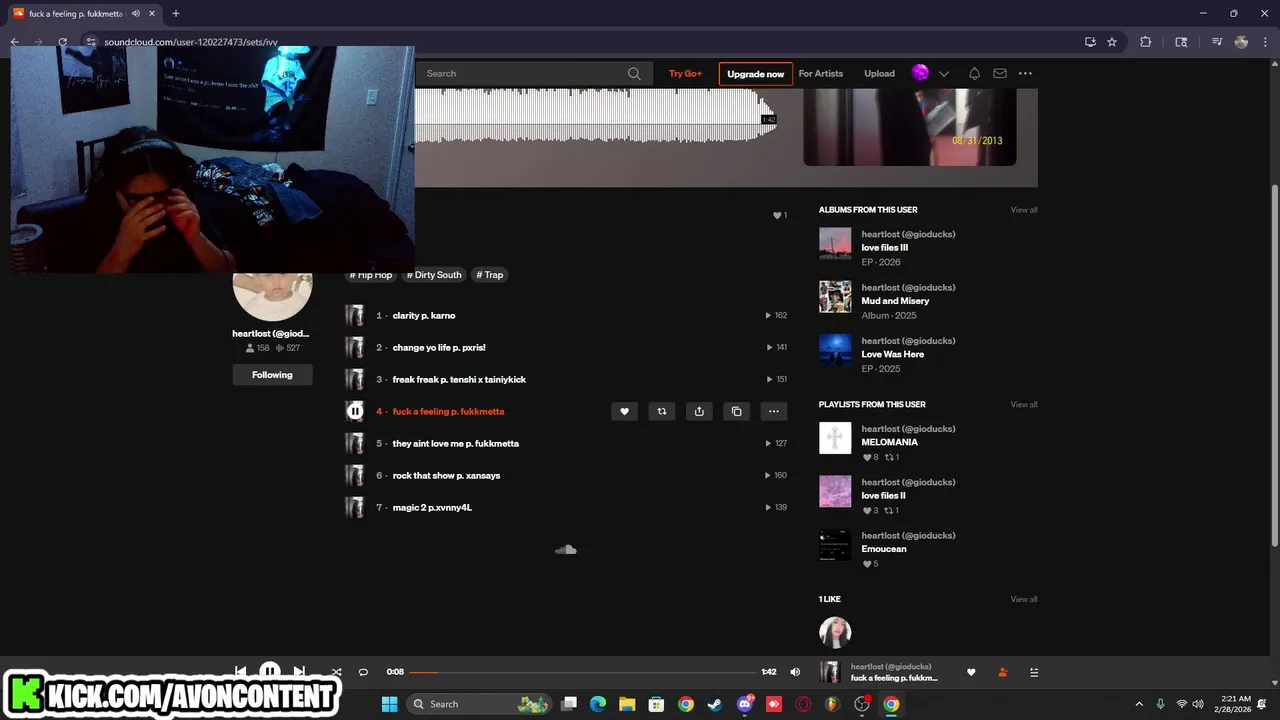Play magic 2 p.xvnny4L
The width and height of the screenshot is (1280, 720).
[x=432, y=507]
